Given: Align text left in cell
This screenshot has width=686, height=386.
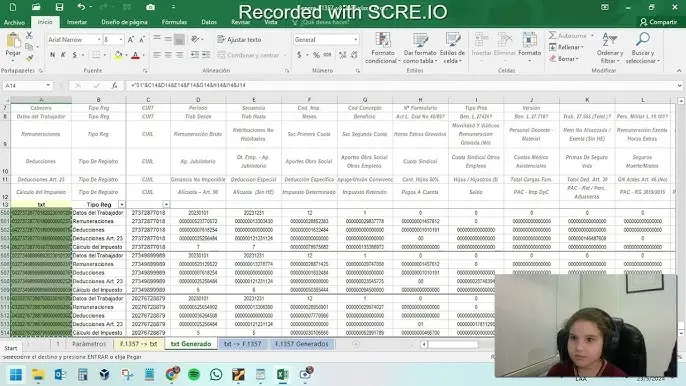Looking at the screenshot, I should [x=157, y=55].
